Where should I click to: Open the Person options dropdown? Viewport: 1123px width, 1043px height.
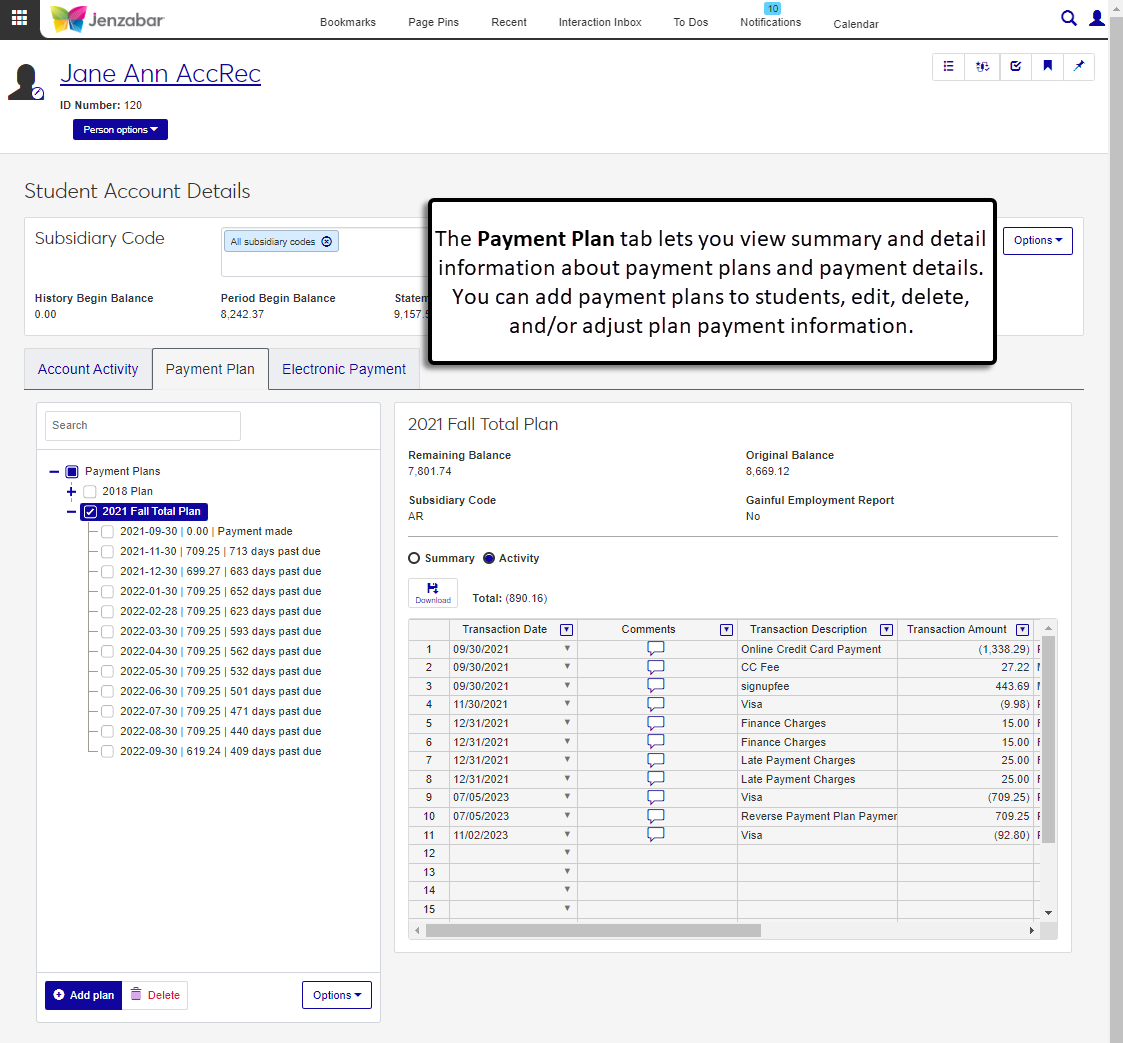point(120,130)
